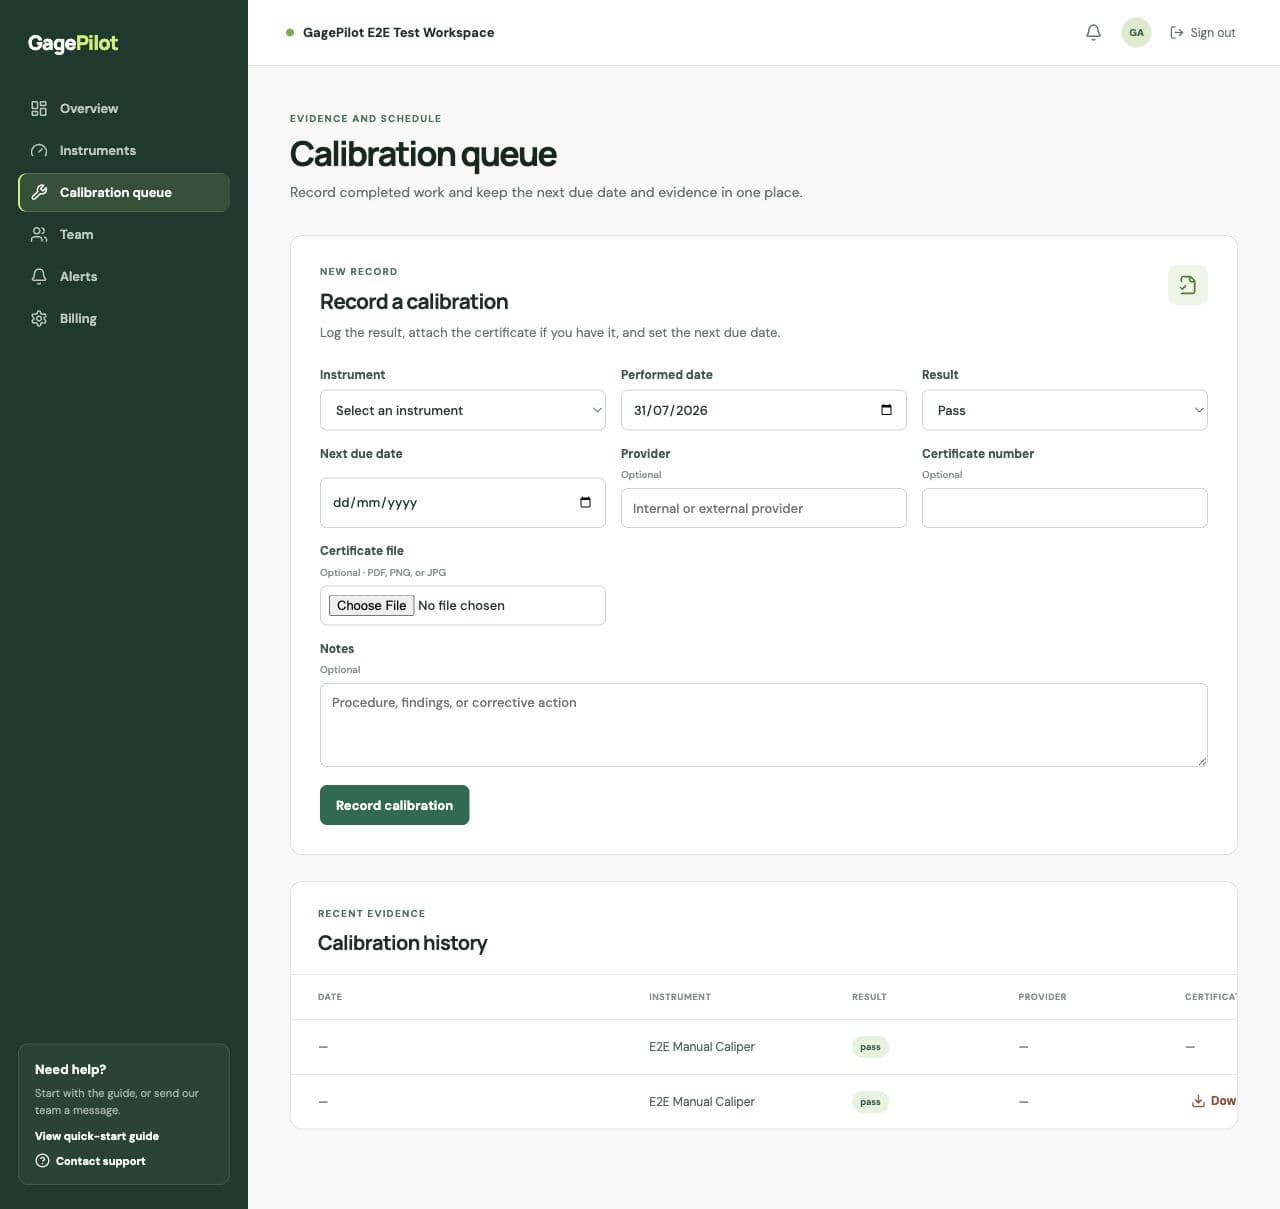
Task: Click the green workspace status dot
Action: 290,32
